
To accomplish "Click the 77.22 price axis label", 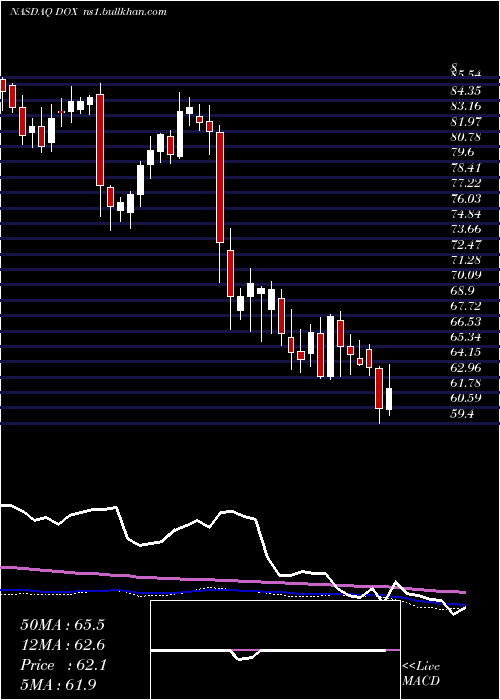I will [x=466, y=183].
